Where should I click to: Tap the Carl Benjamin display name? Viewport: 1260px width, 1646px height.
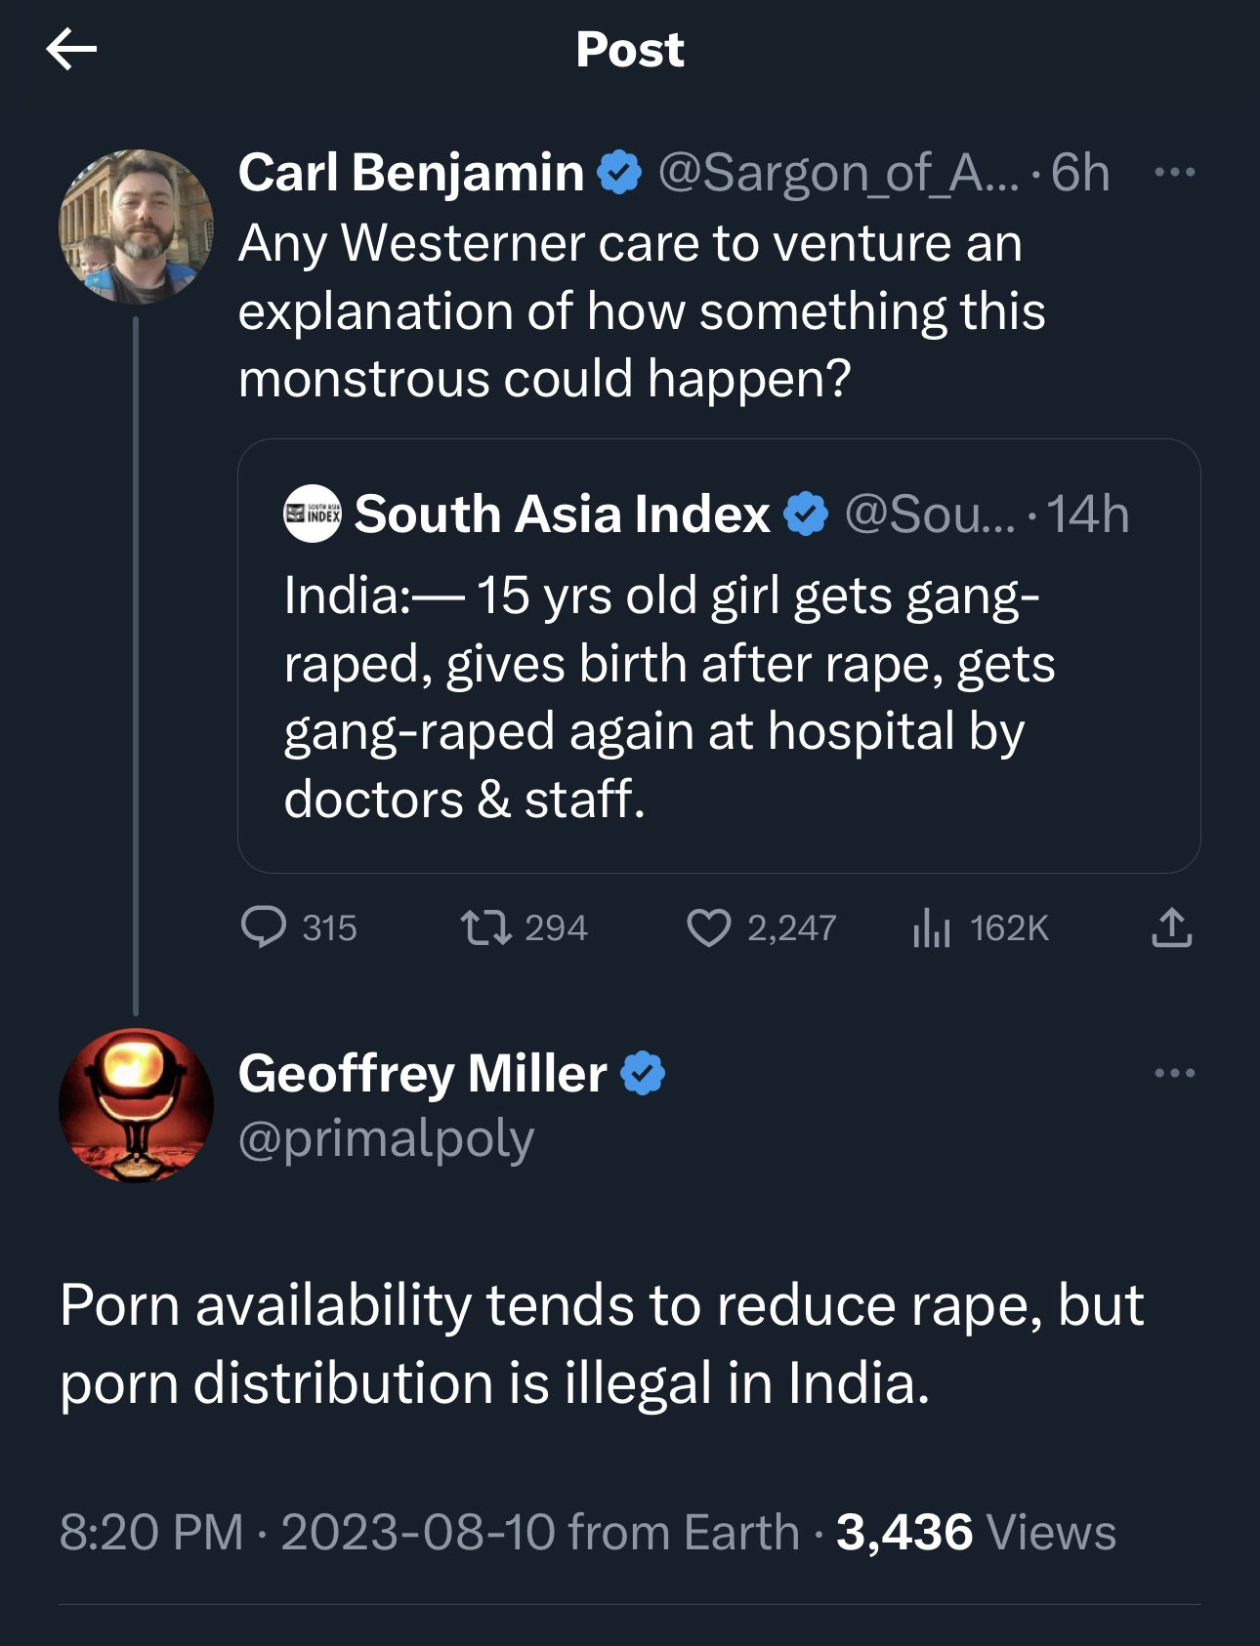(411, 172)
